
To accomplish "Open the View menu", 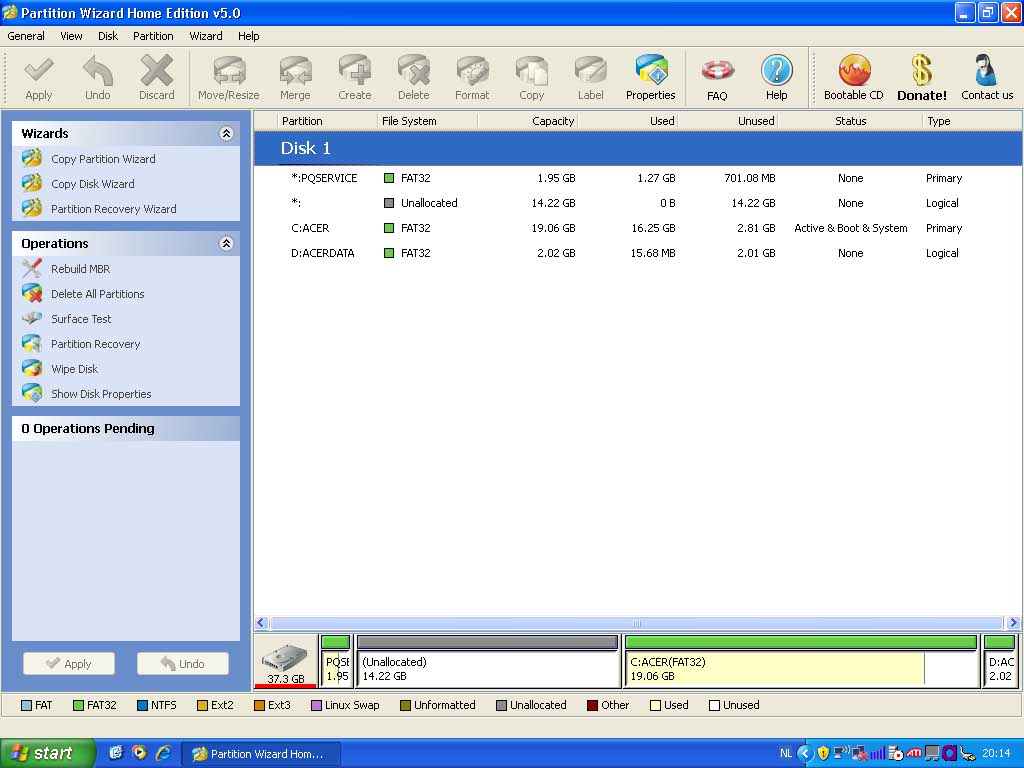I will (x=71, y=36).
